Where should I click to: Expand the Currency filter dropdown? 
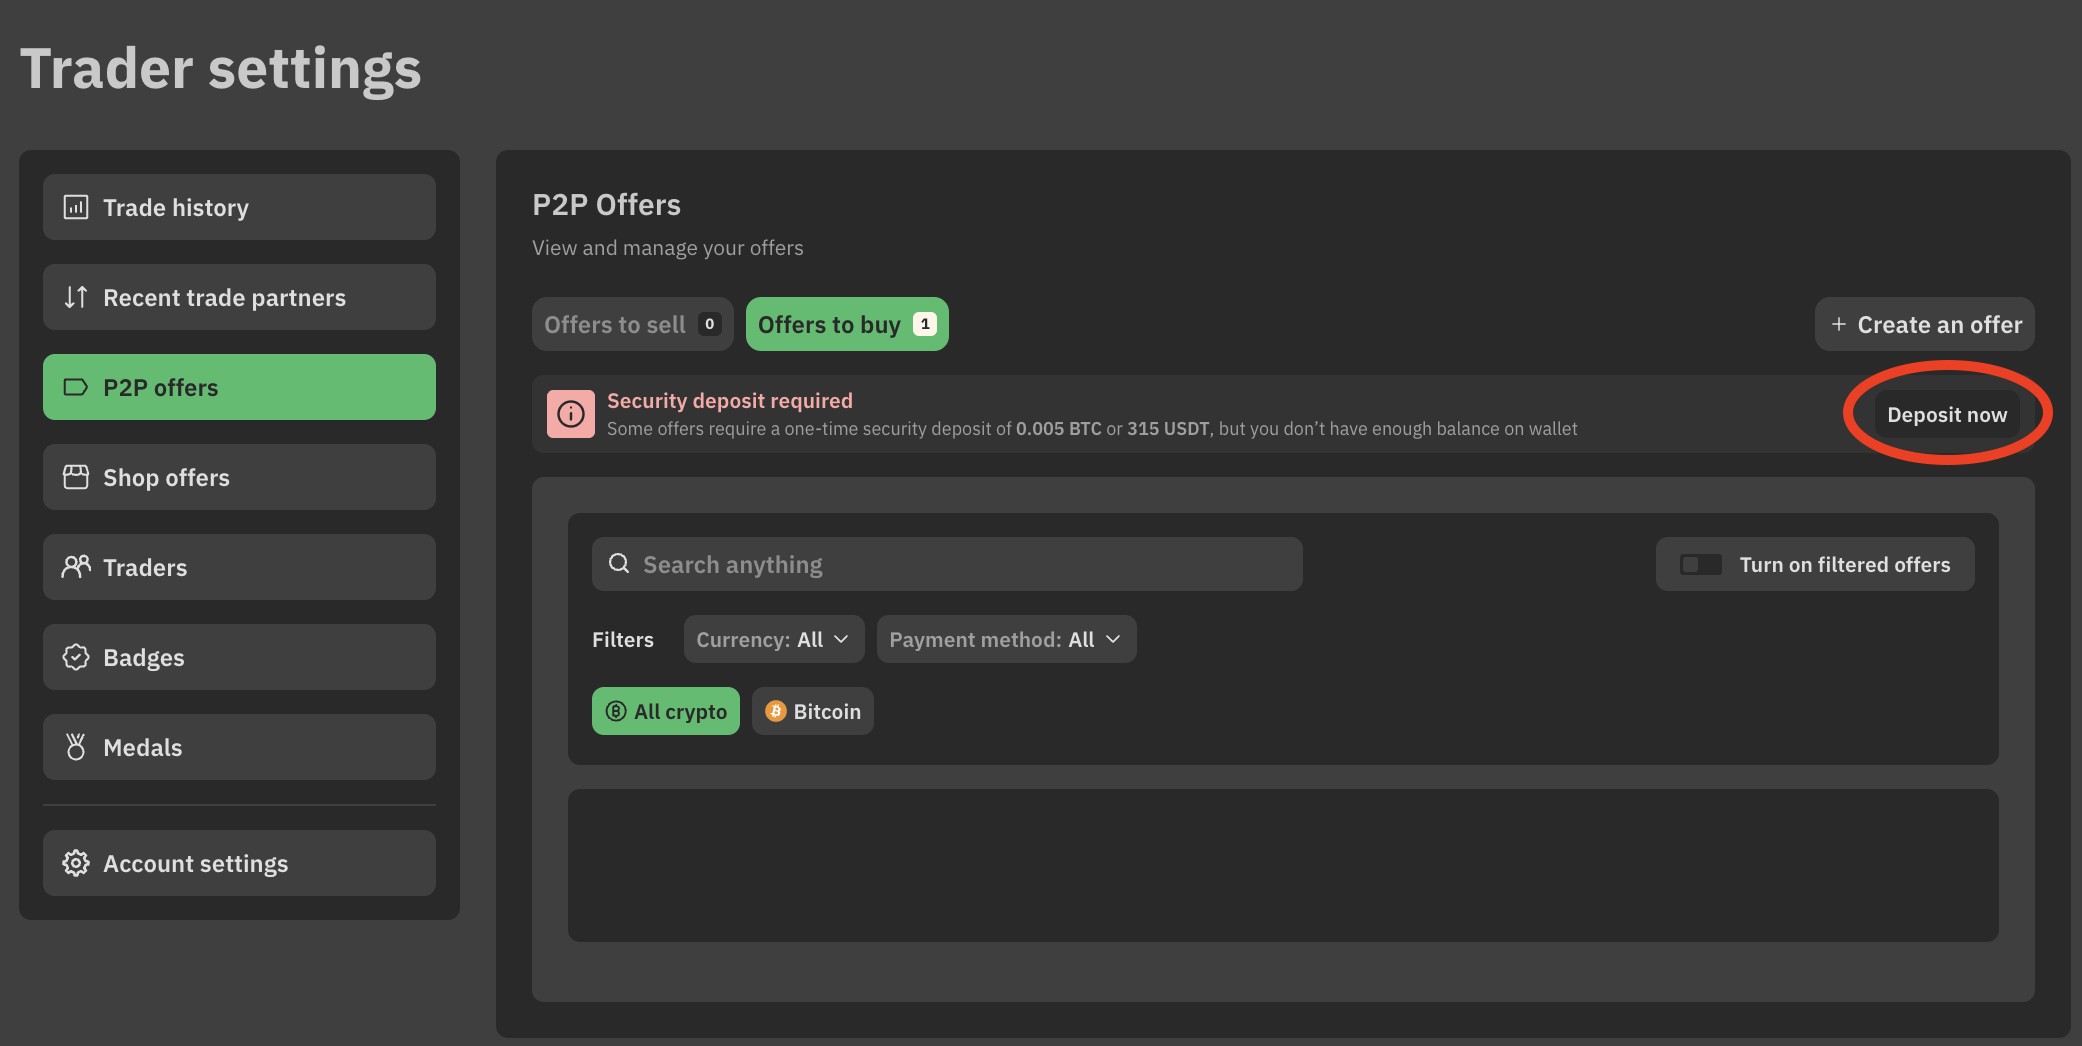tap(773, 639)
